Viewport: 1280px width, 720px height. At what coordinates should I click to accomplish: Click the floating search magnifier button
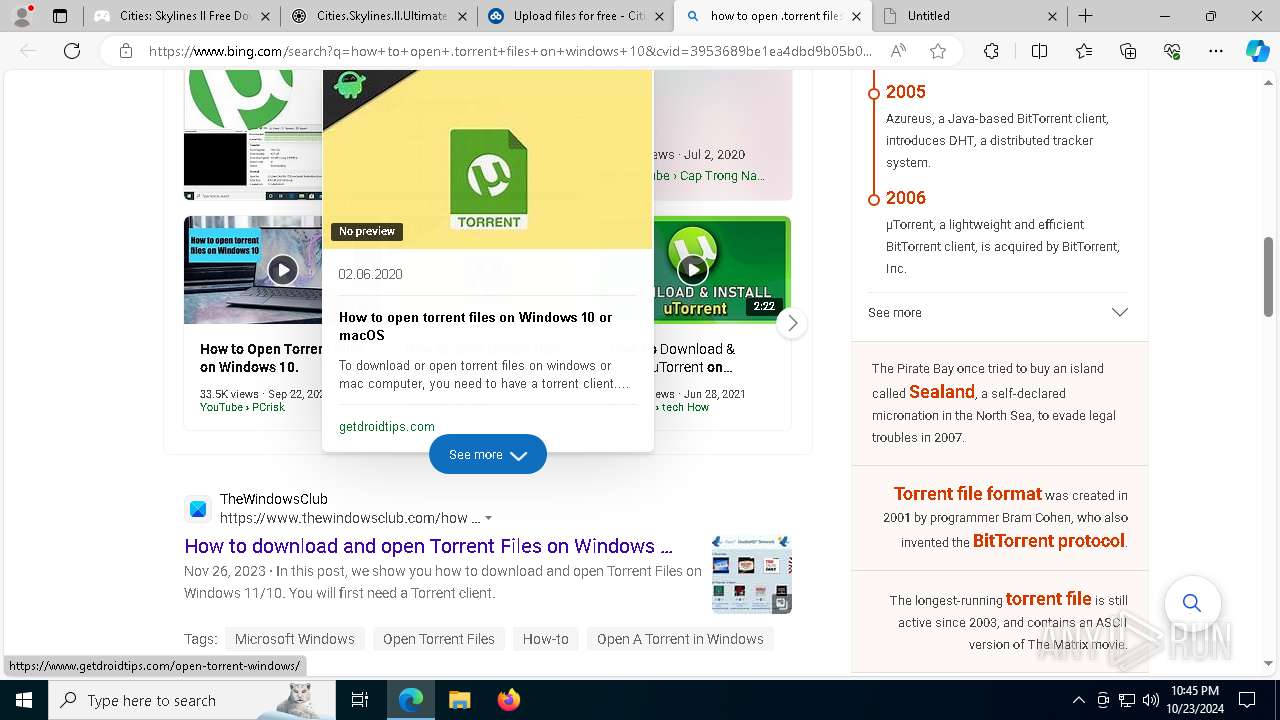tap(1192, 602)
